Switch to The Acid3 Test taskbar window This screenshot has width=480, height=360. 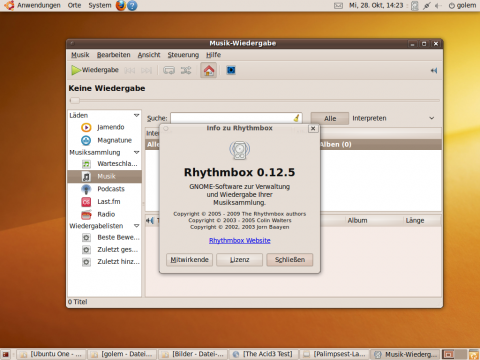click(264, 354)
